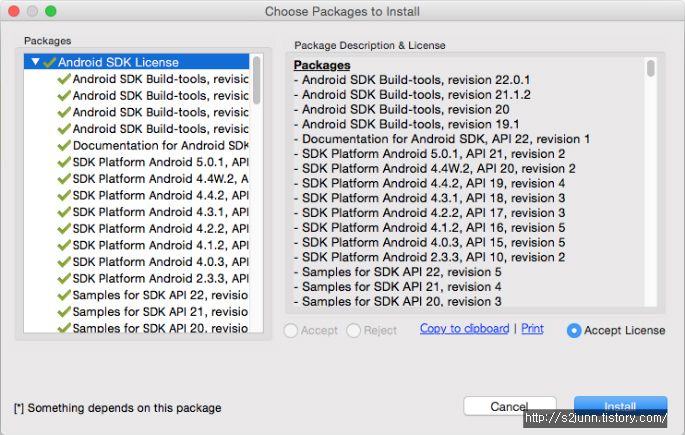Click the license description pane scrollbar
The height and width of the screenshot is (435, 685).
650,69
